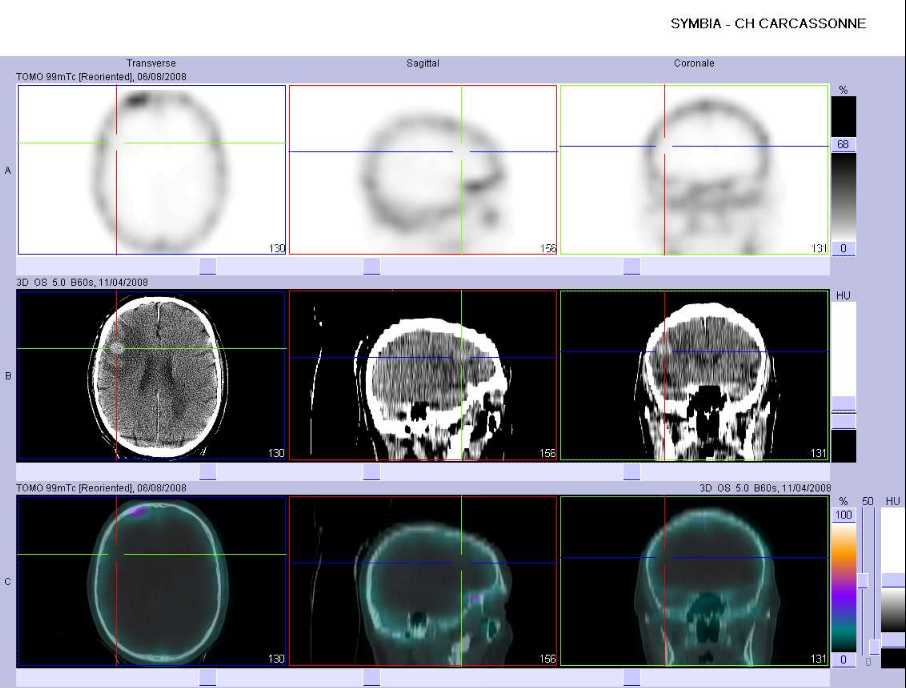Screen dimensions: 906x688
Task: Select the fused transverse view in row C
Action: coord(152,581)
